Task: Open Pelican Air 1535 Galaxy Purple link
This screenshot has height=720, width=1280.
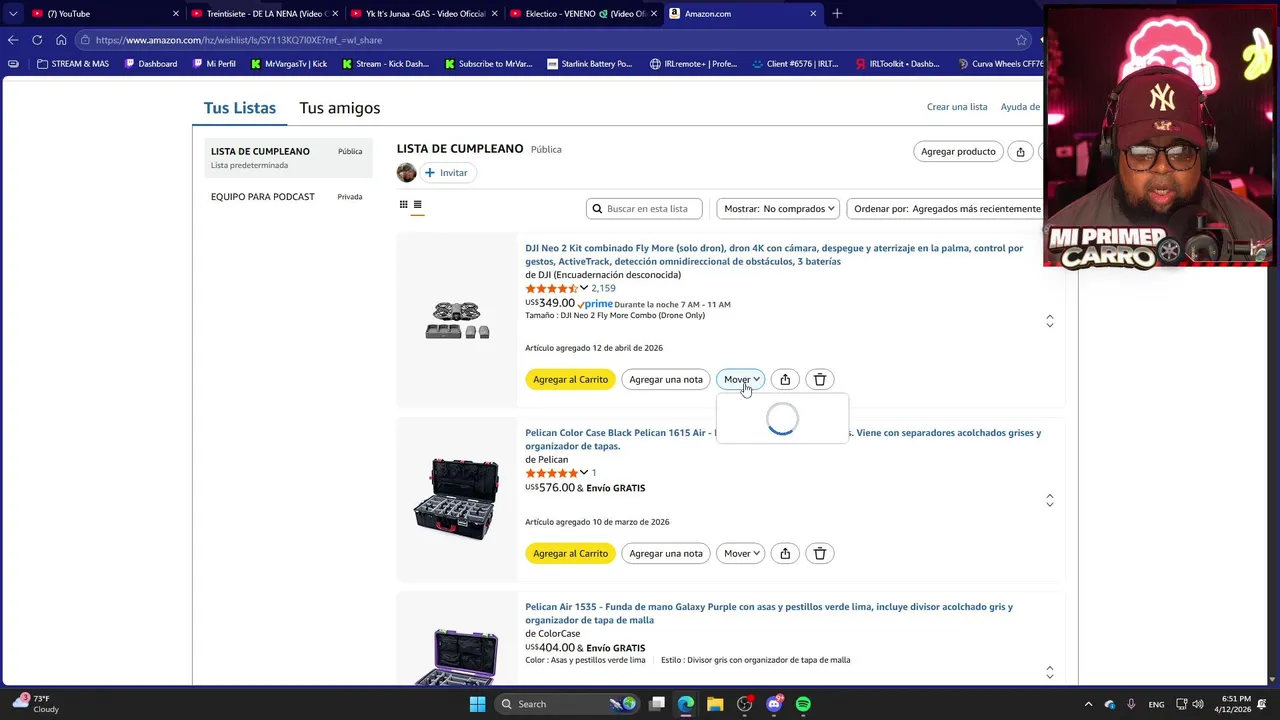Action: 769,614
